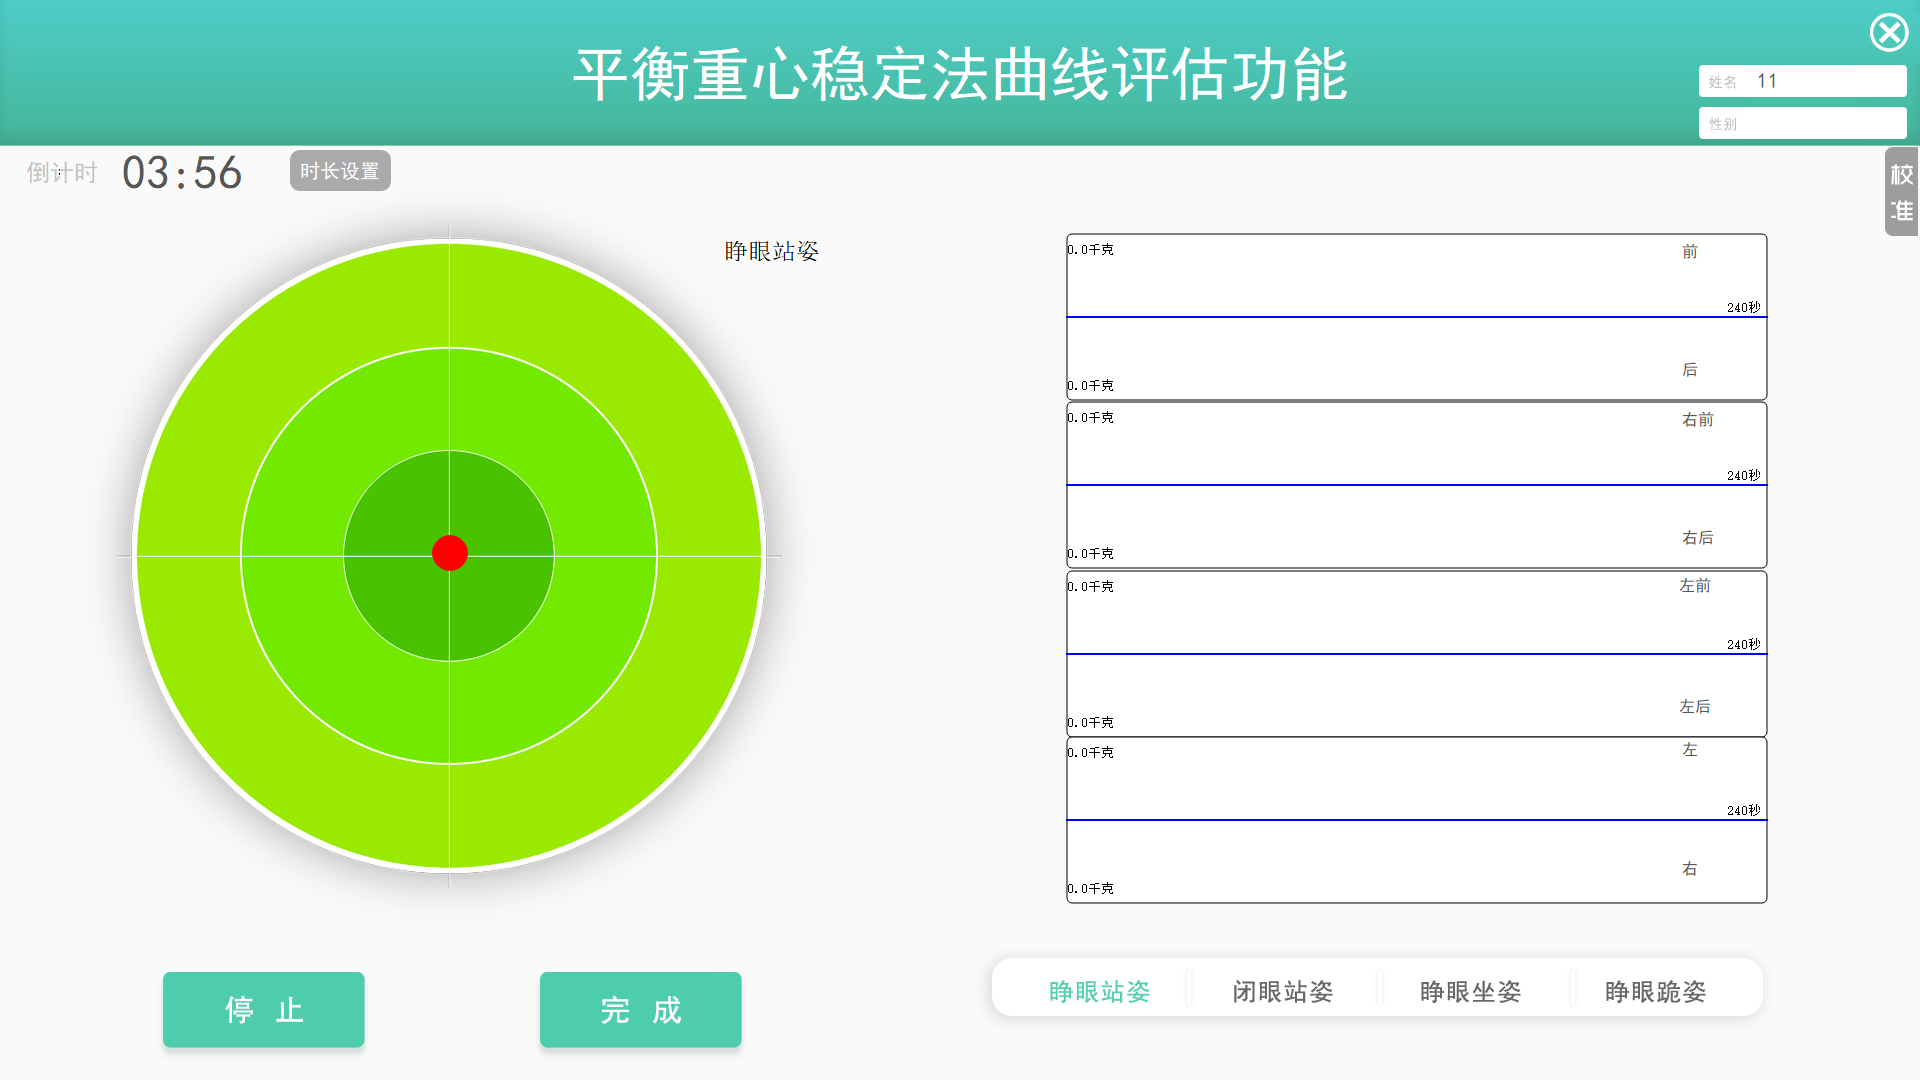This screenshot has width=1920, height=1080.
Task: Select the 睁眼站姿 tab
Action: 1099,991
